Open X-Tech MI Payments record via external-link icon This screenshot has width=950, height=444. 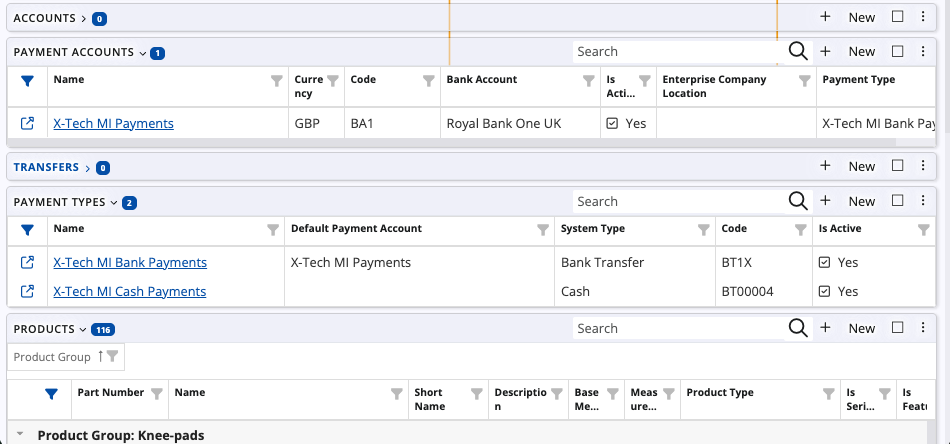pos(27,123)
